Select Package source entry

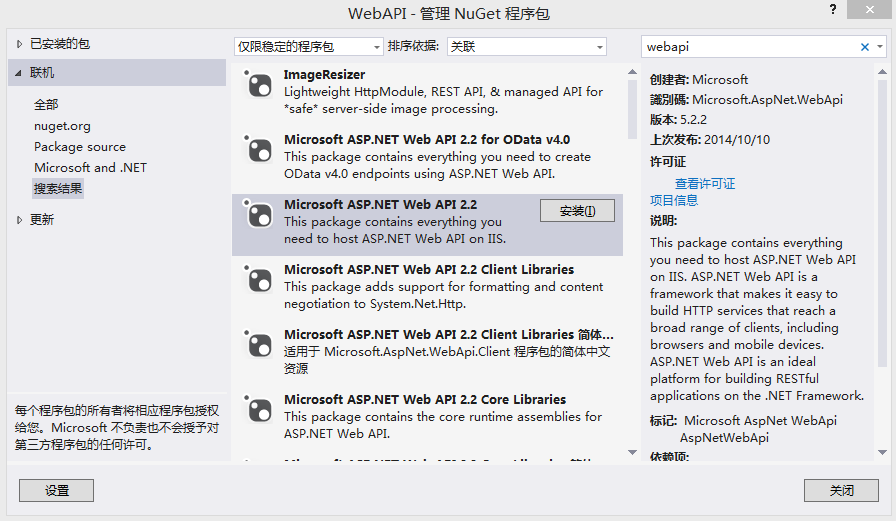click(80, 147)
